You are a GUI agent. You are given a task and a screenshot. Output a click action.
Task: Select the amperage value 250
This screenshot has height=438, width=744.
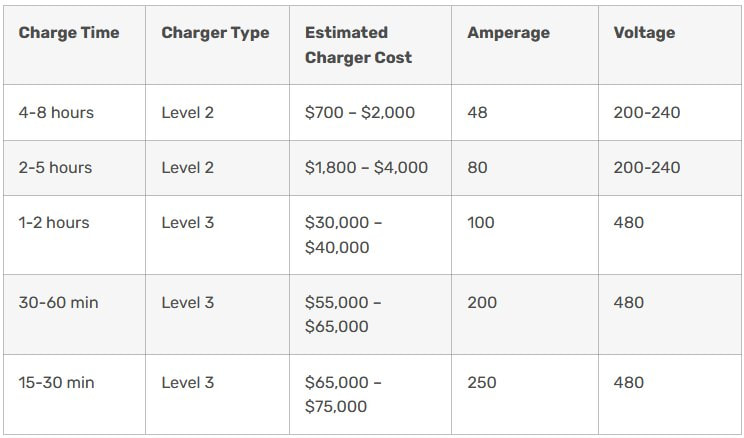tap(482, 382)
